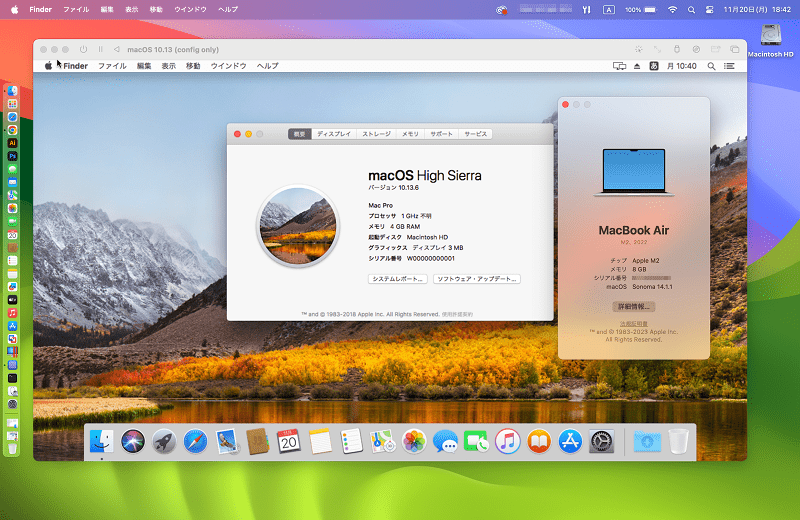Click the guest Spotlight search icon

[711, 66]
